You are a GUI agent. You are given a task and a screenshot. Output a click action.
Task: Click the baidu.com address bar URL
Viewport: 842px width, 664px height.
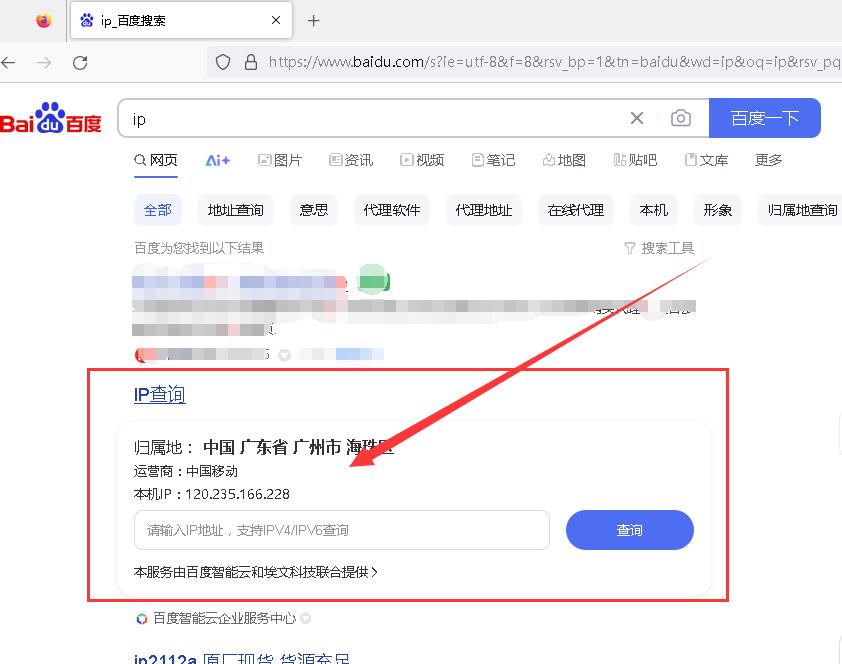(554, 62)
